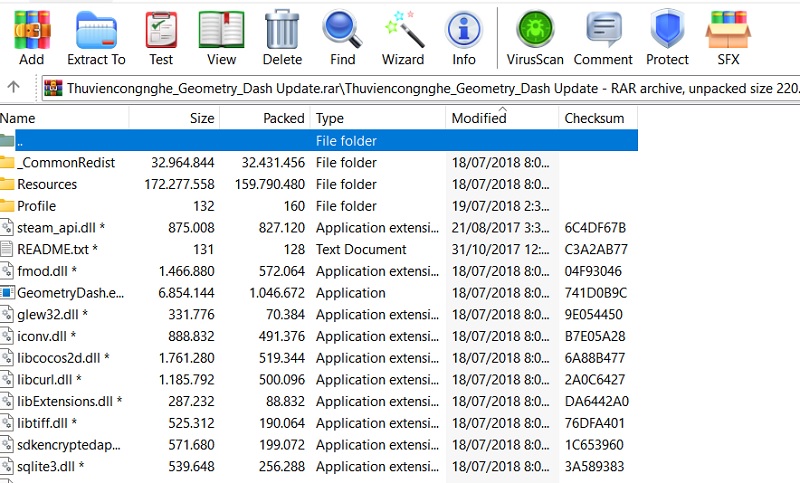Open the Find magnifier tool
Viewport: 800px width, 483px height.
click(342, 38)
